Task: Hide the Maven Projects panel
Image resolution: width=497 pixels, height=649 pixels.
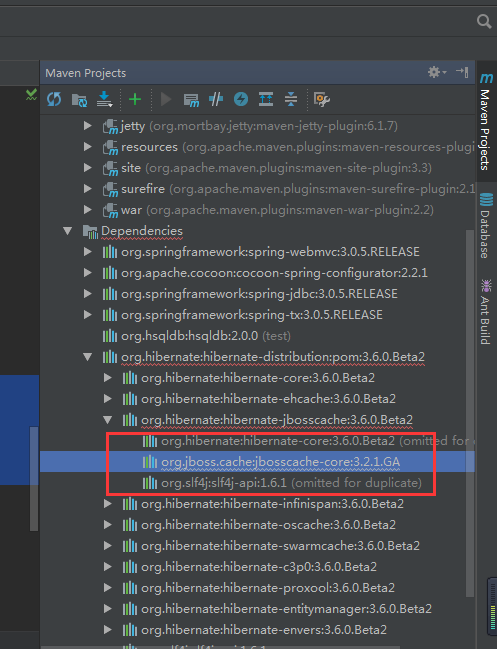Action: (462, 72)
